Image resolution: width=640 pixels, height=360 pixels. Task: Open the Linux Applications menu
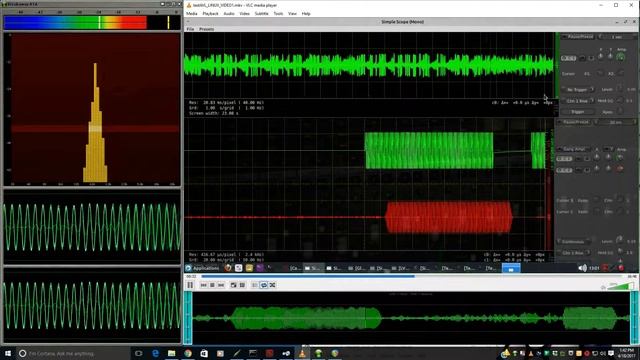(x=202, y=268)
